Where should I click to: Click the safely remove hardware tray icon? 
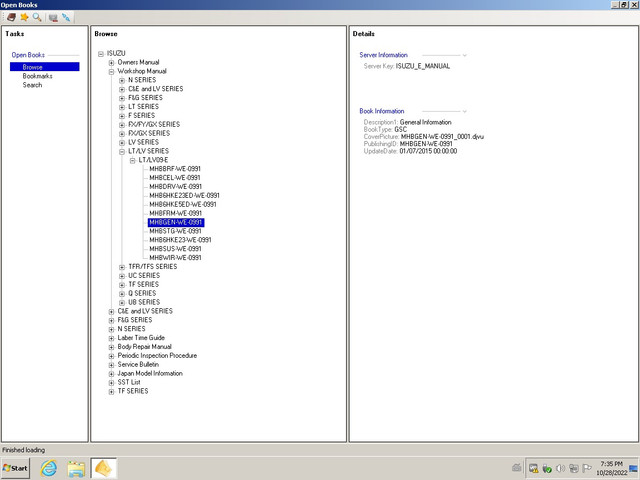(x=547, y=468)
